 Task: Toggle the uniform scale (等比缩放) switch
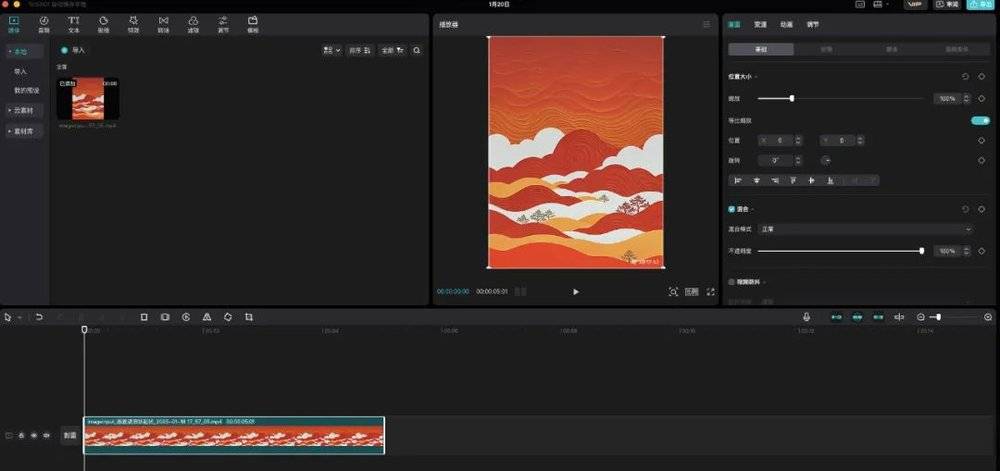coord(979,120)
